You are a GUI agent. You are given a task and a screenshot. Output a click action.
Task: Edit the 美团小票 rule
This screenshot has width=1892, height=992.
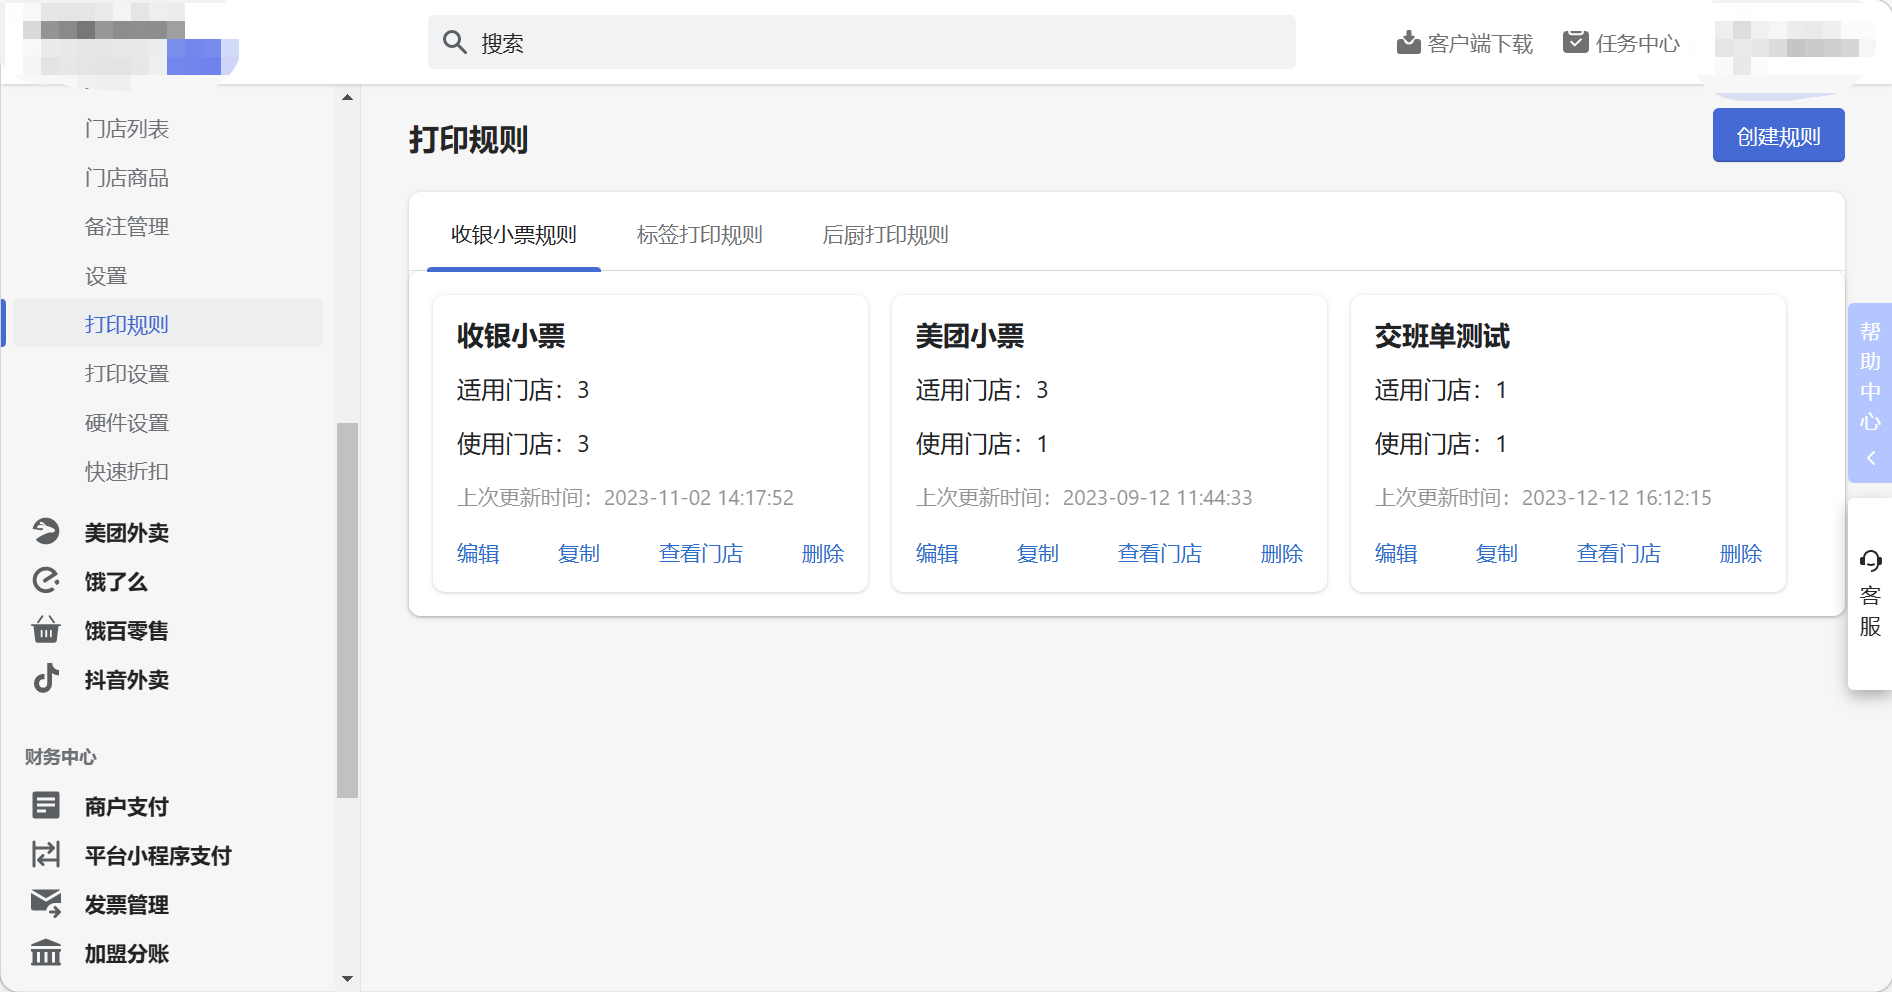coord(937,553)
